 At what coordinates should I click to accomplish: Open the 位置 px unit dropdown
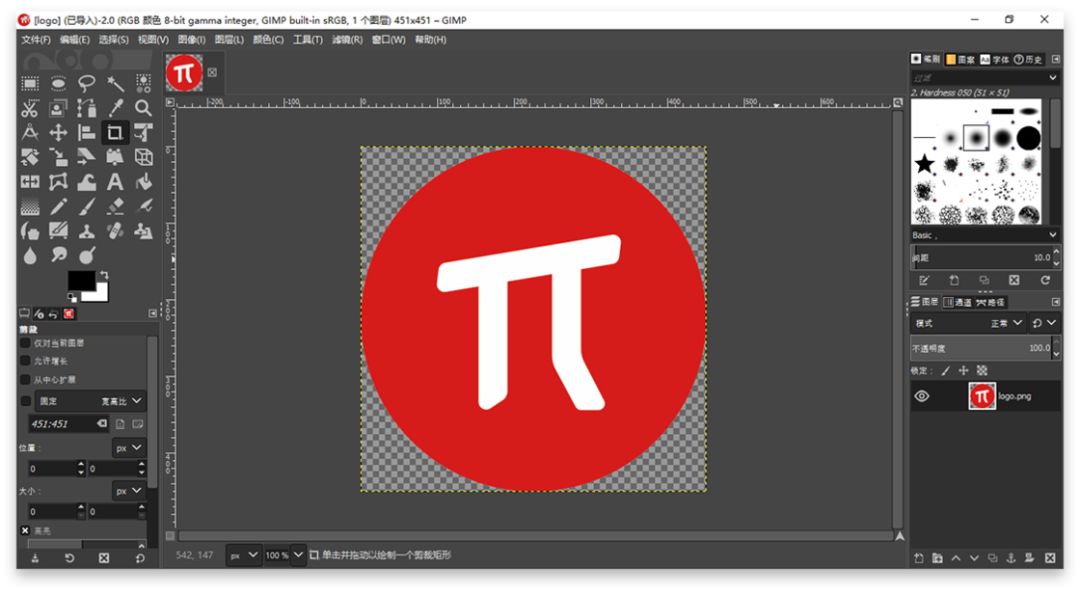pyautogui.click(x=128, y=448)
